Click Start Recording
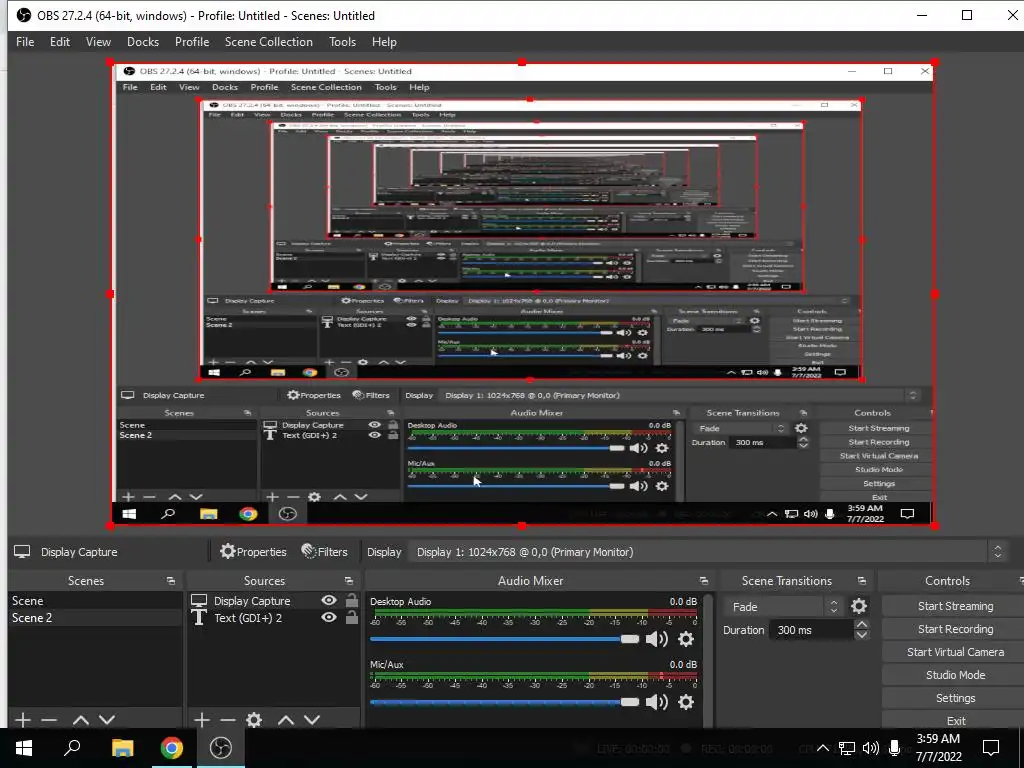Viewport: 1024px width, 768px height. (955, 629)
